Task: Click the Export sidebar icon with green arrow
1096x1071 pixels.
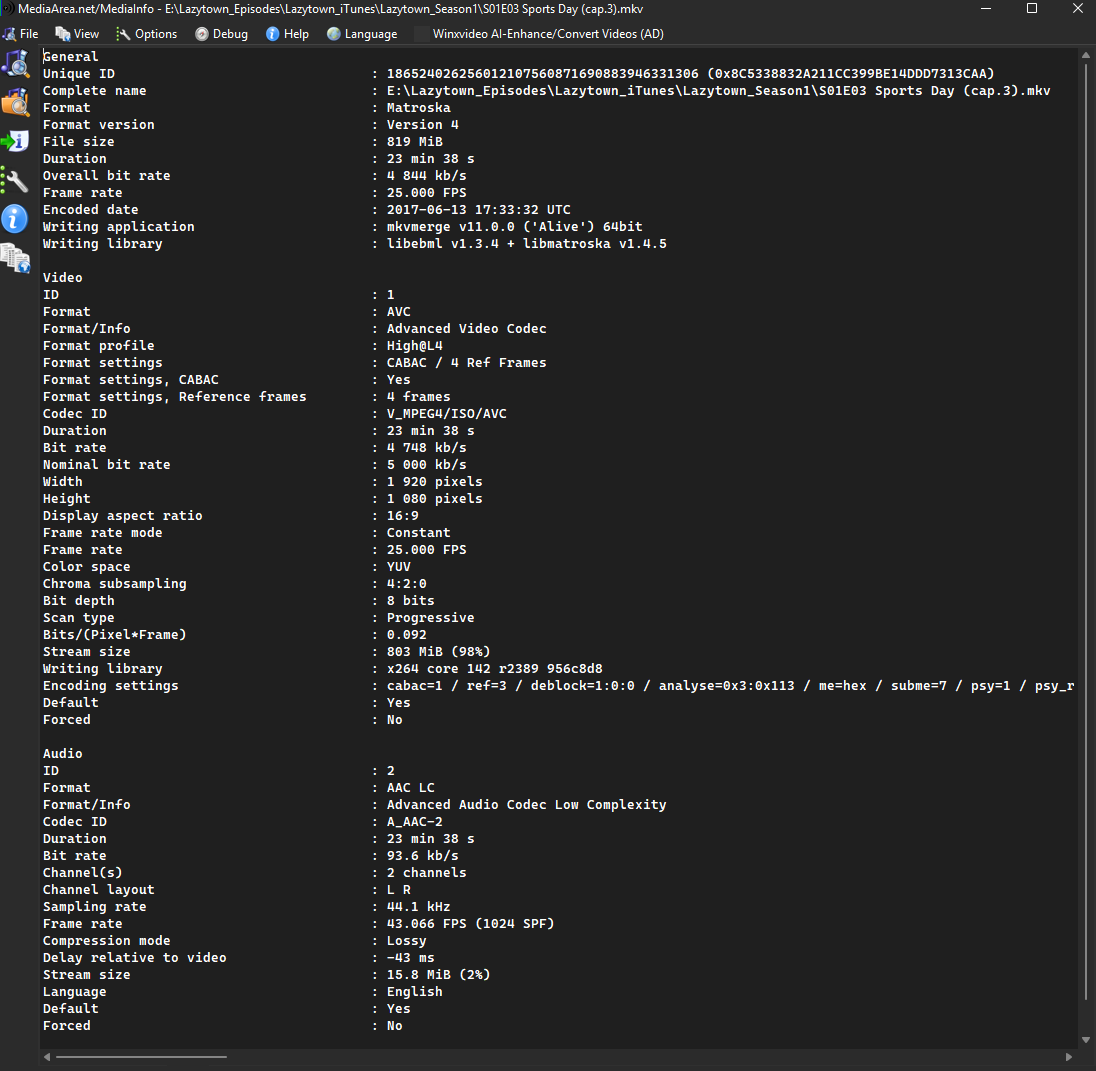Action: click(x=15, y=141)
